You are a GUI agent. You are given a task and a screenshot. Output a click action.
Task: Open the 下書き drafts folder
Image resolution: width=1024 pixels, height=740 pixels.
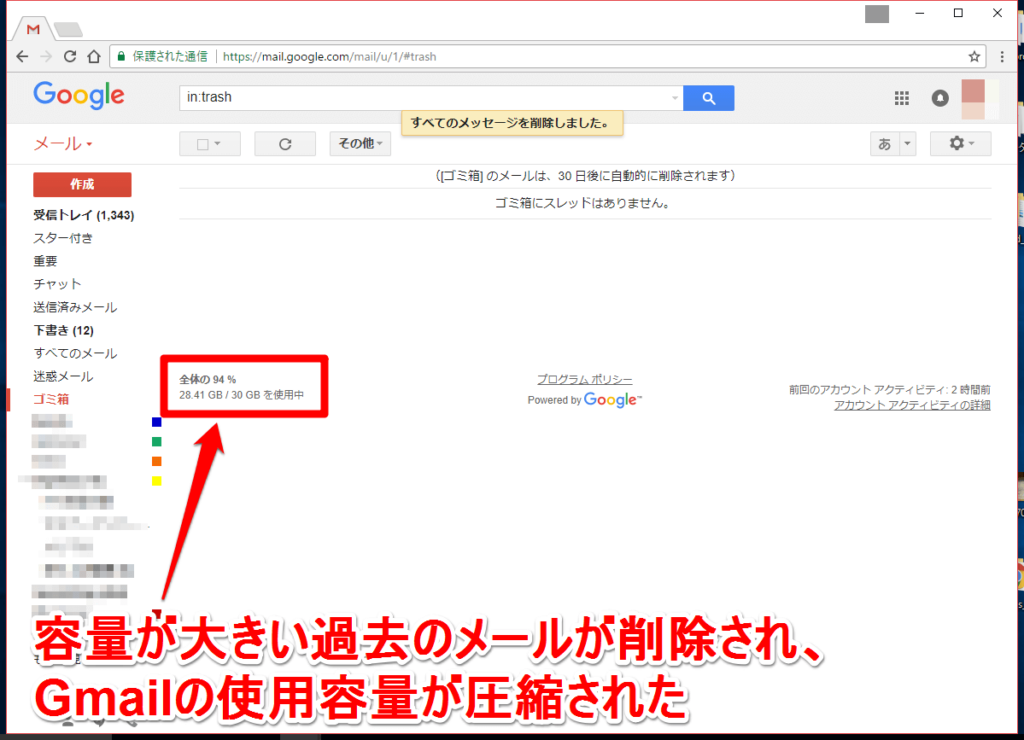63,330
